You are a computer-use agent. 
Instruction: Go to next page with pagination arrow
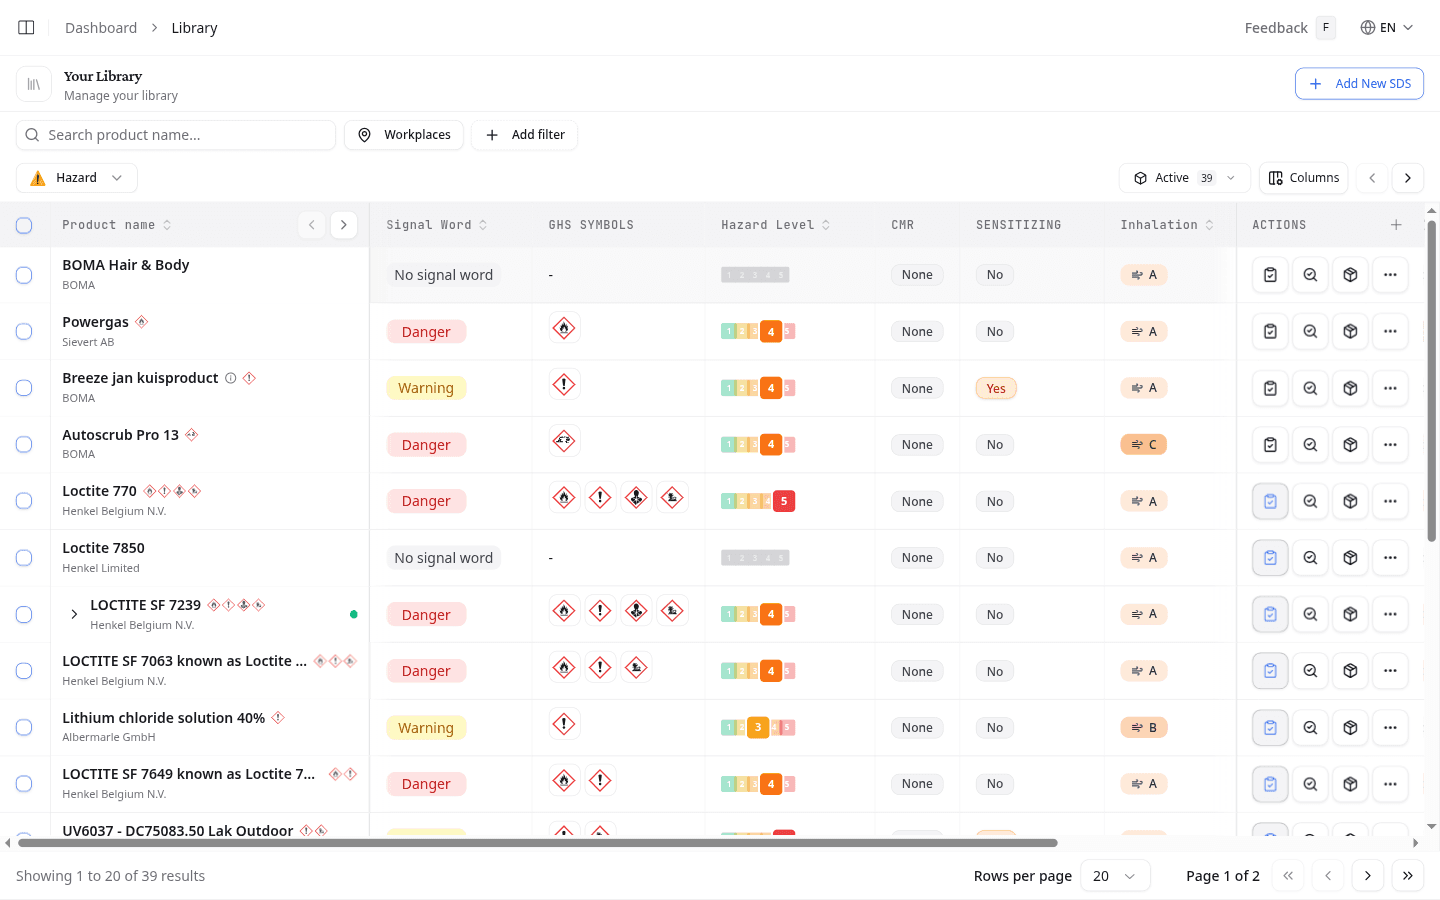point(1368,876)
